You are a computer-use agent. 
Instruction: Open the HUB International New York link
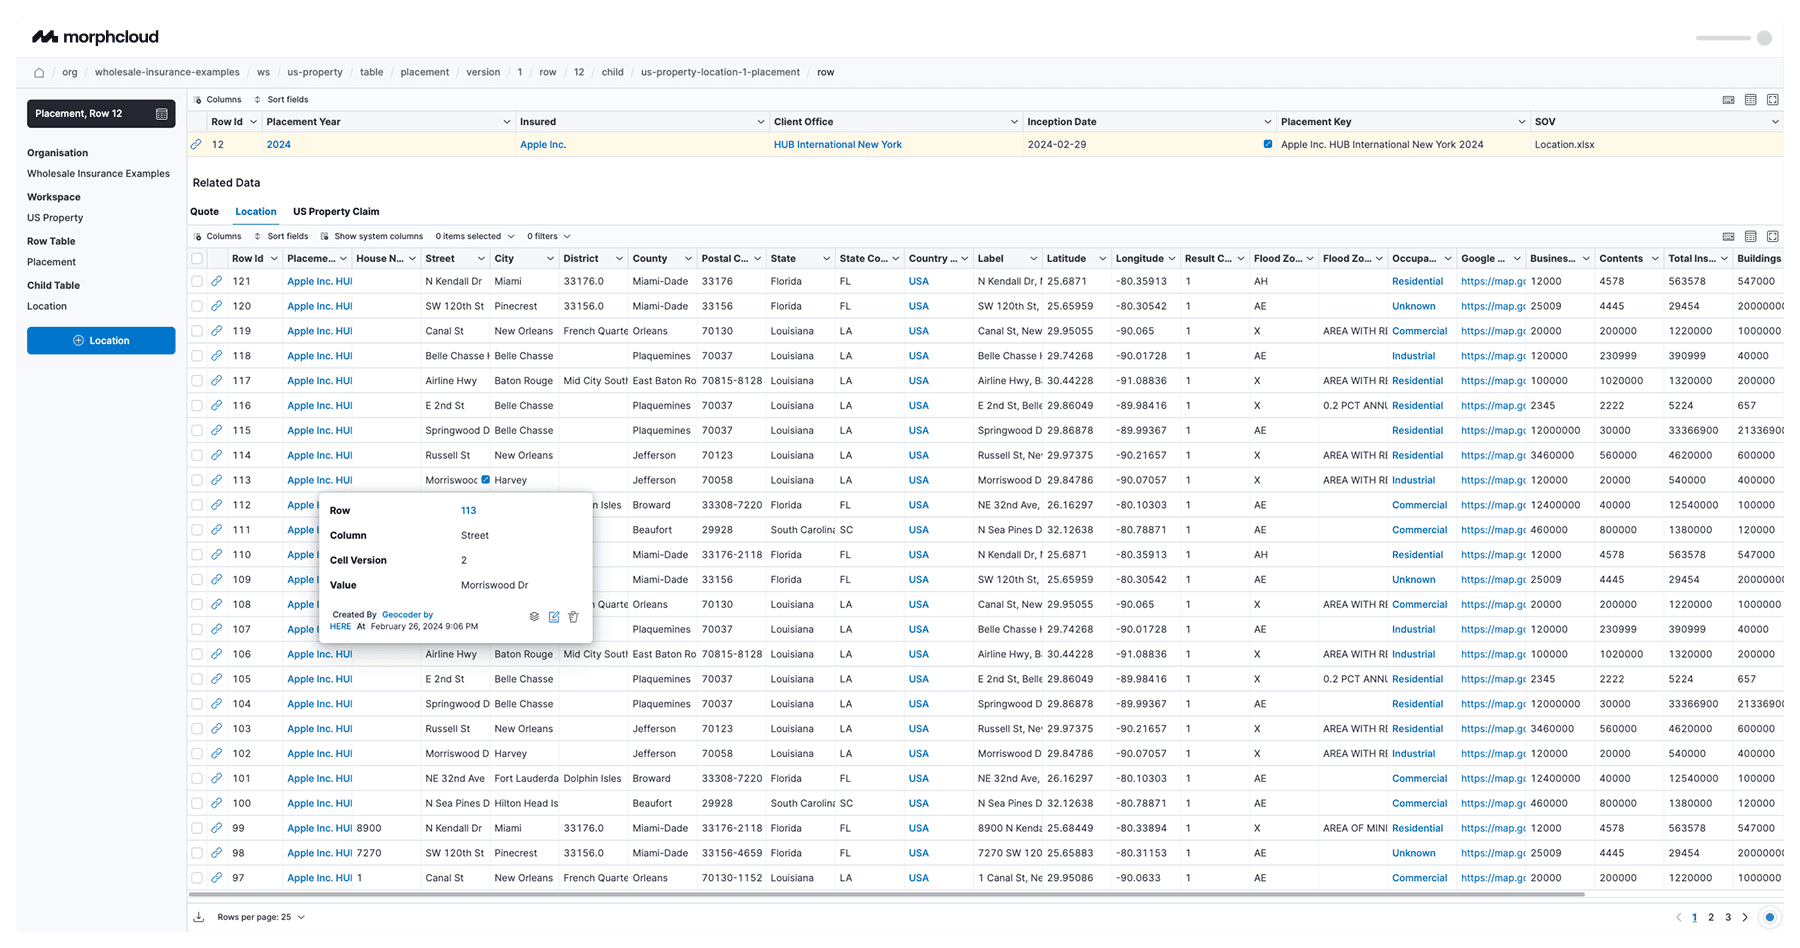838,145
